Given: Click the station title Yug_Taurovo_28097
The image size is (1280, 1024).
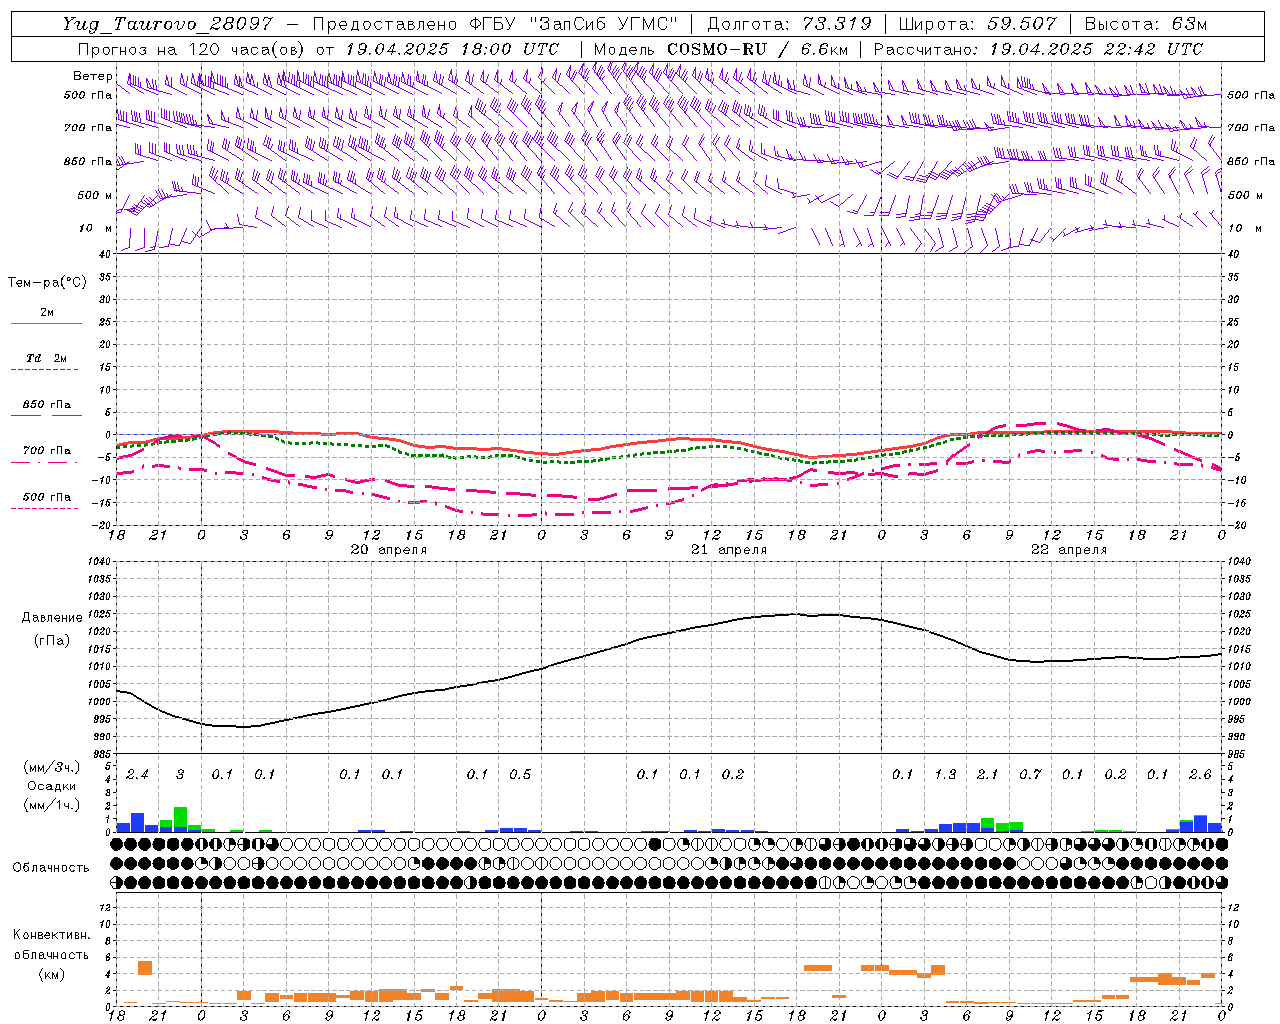Looking at the screenshot, I should tap(167, 24).
